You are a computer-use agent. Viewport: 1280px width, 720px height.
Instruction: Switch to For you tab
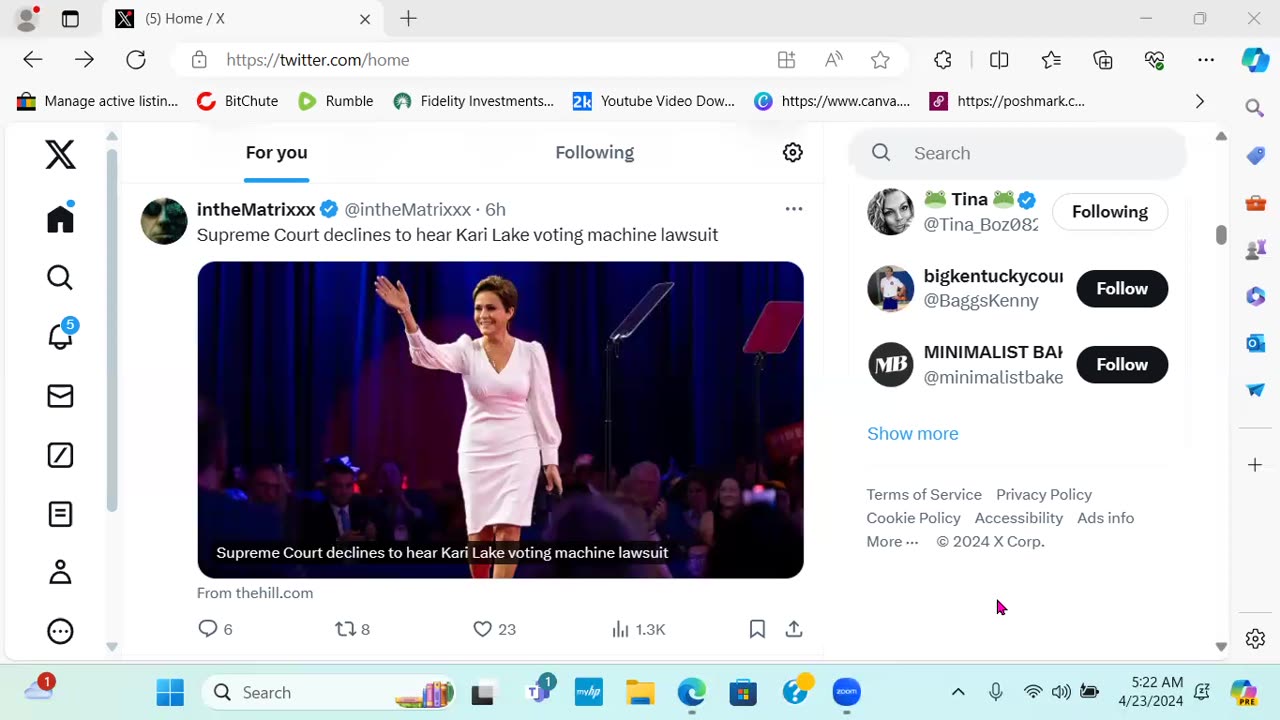pos(276,153)
